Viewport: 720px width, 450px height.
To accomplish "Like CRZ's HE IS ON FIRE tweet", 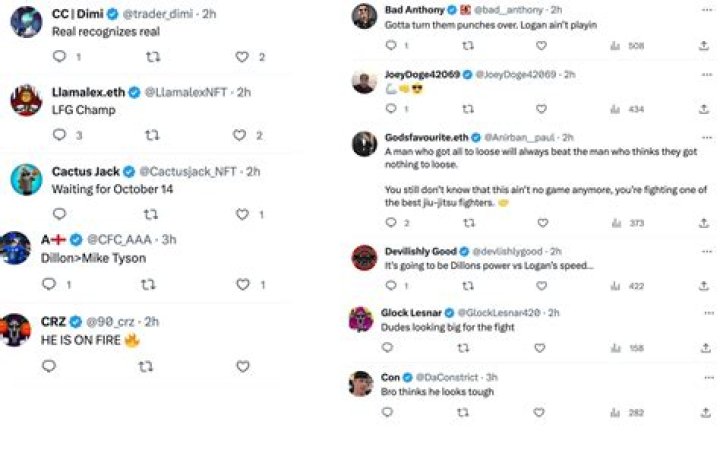I will pyautogui.click(x=242, y=366).
